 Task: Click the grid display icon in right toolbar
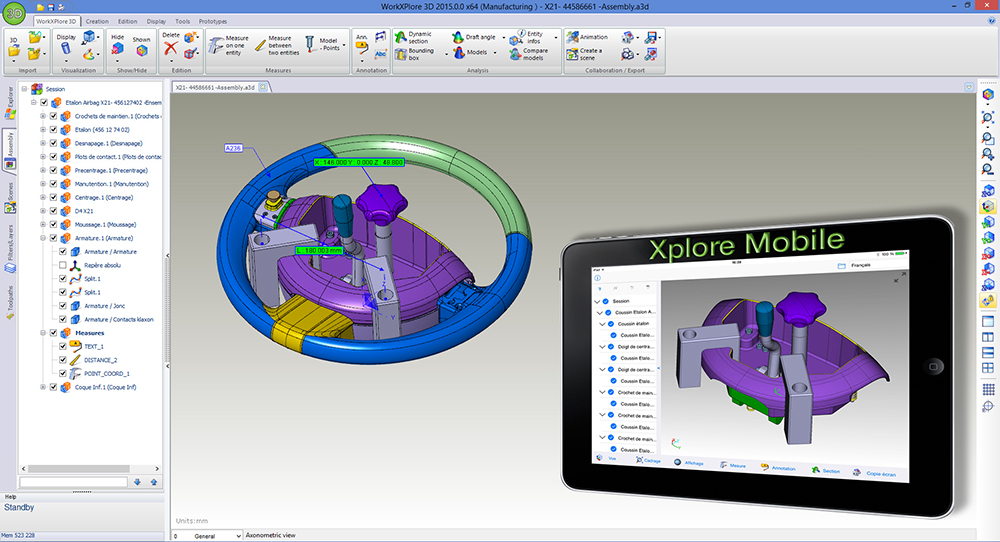988,389
